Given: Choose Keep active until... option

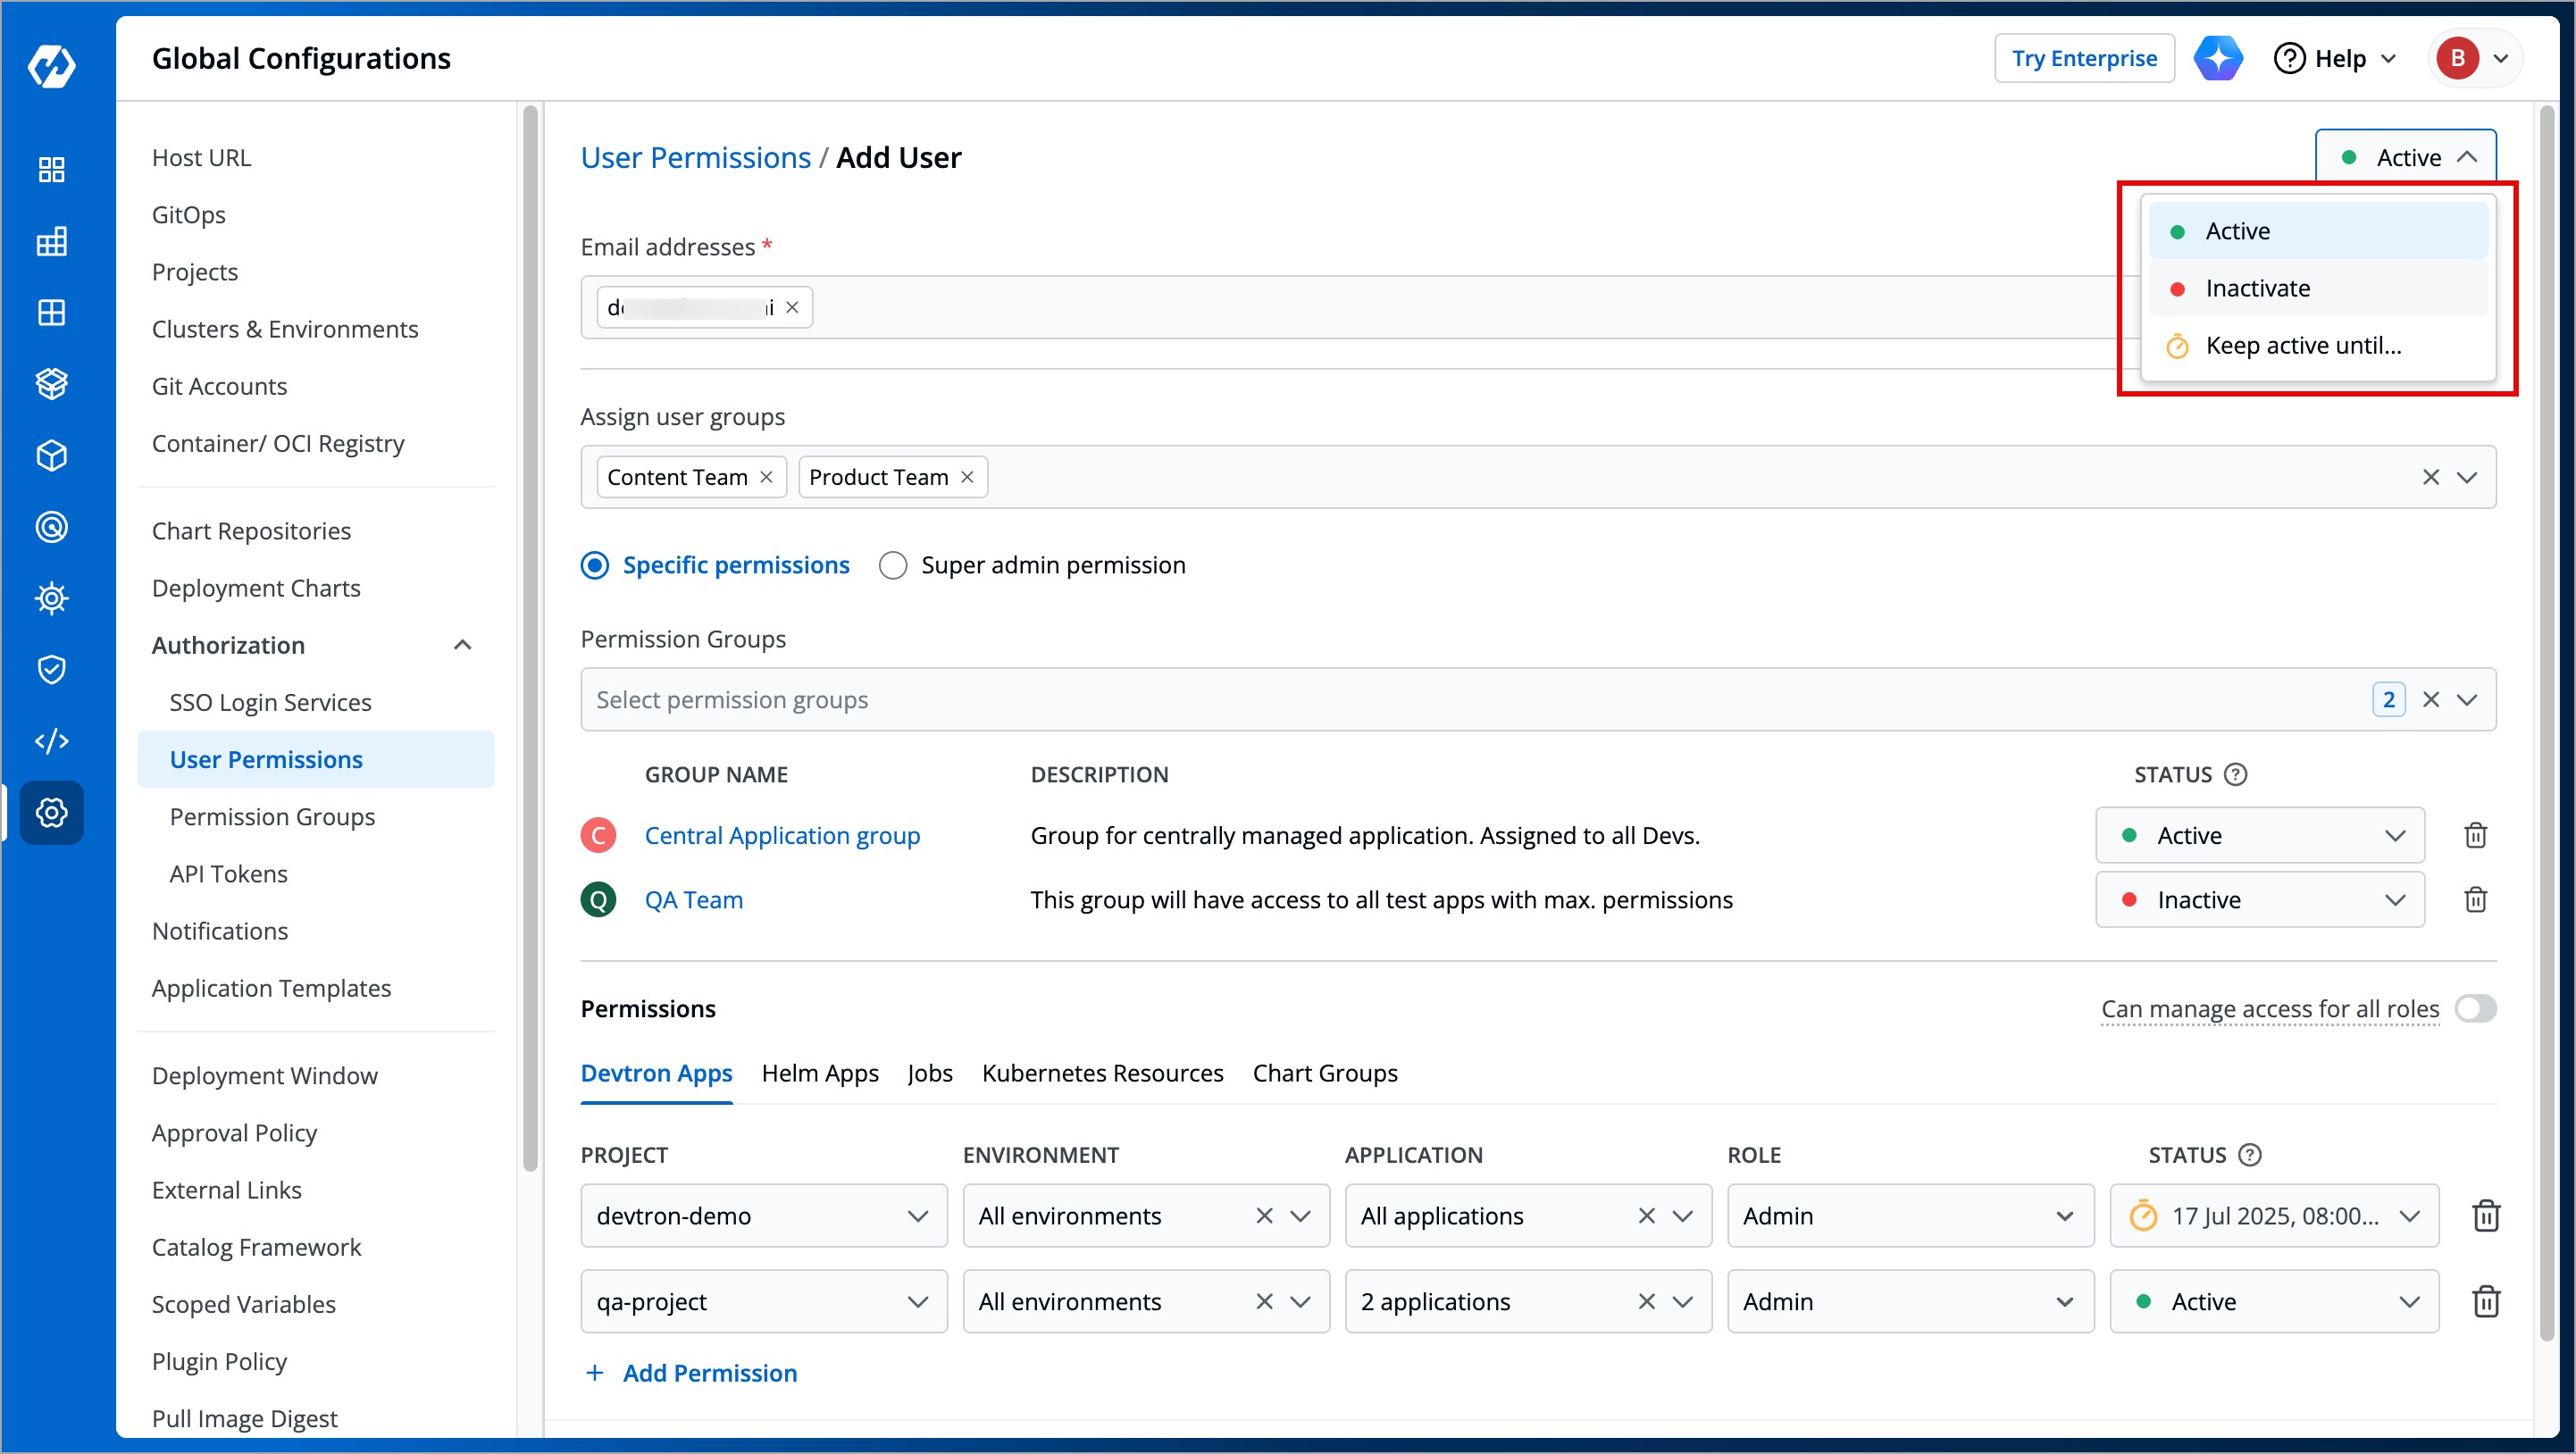Looking at the screenshot, I should click(x=2317, y=345).
